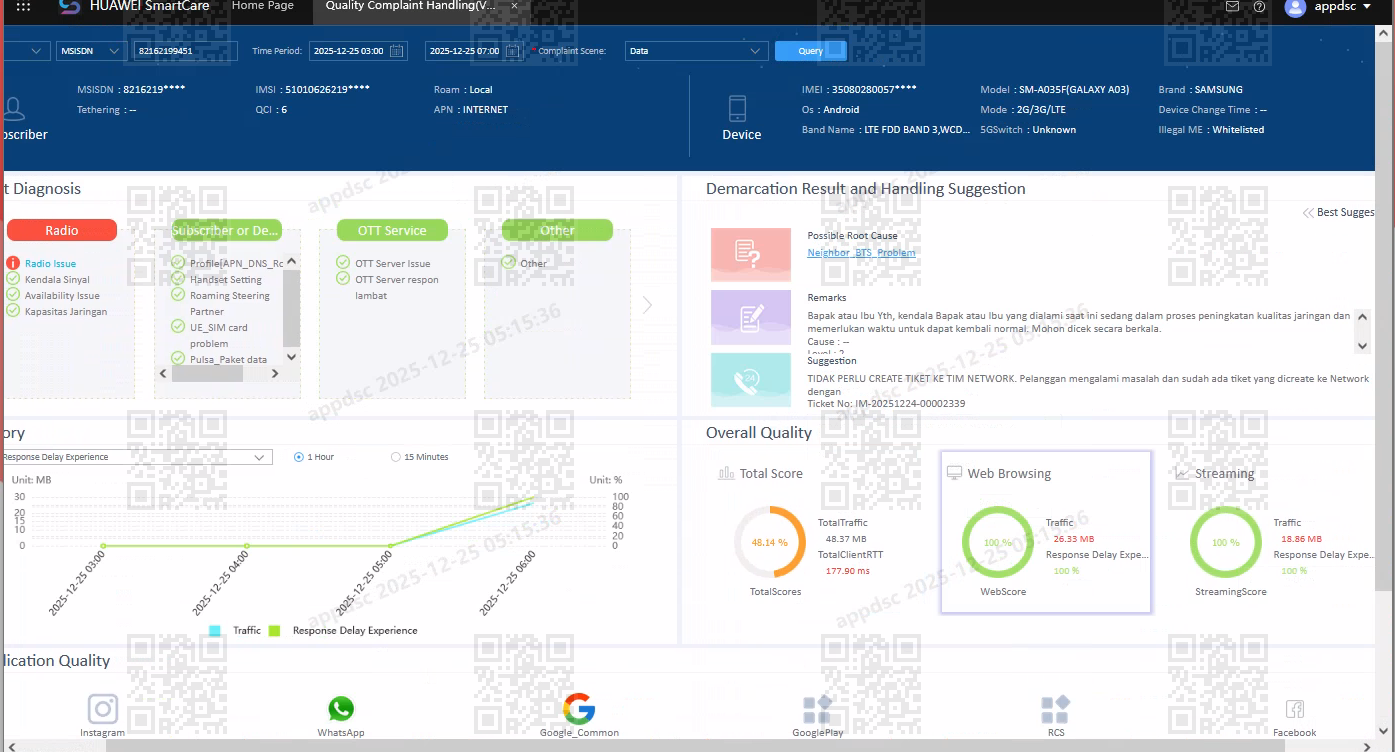Open the Neighbor_BTS_Problem link
The height and width of the screenshot is (752, 1395).
pyautogui.click(x=861, y=253)
